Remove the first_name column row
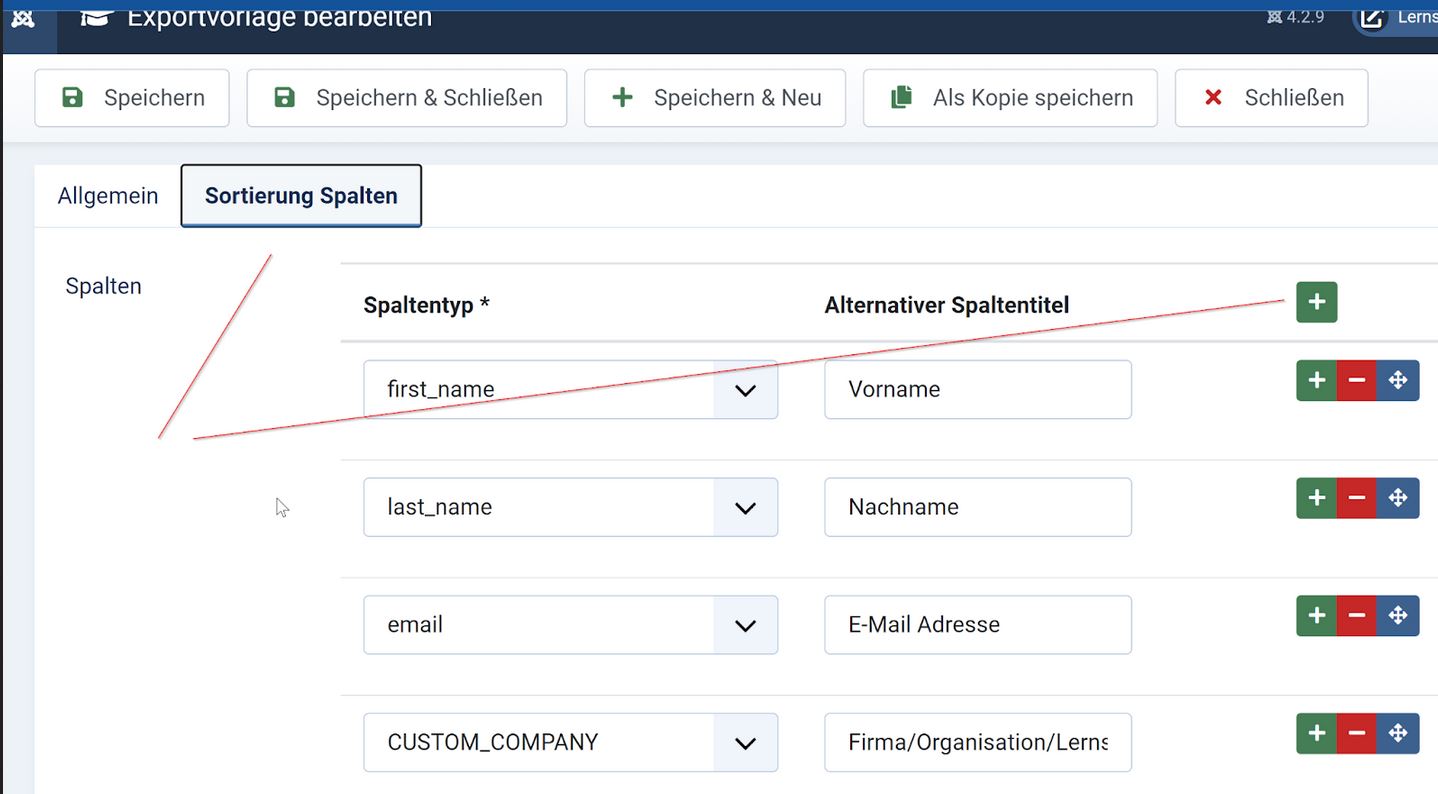The width and height of the screenshot is (1438, 794). tap(1356, 380)
